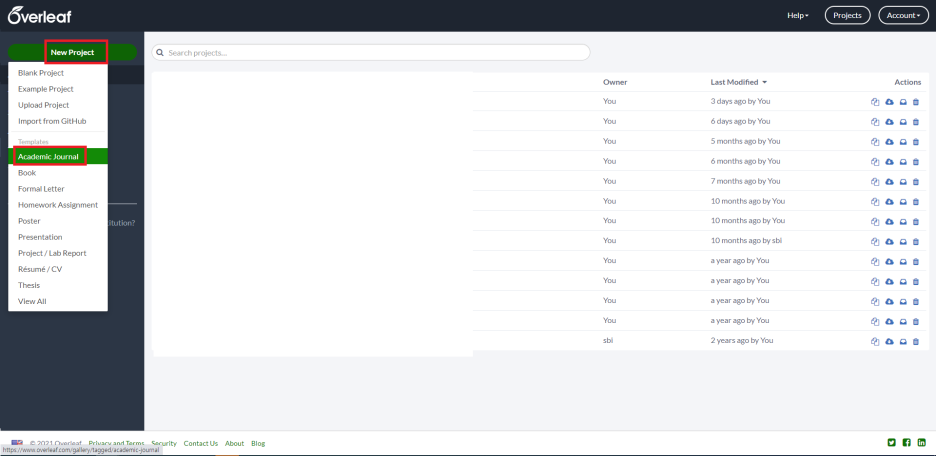This screenshot has height=456, width=936.
Task: Download the project modified 6 days ago
Action: [889, 122]
